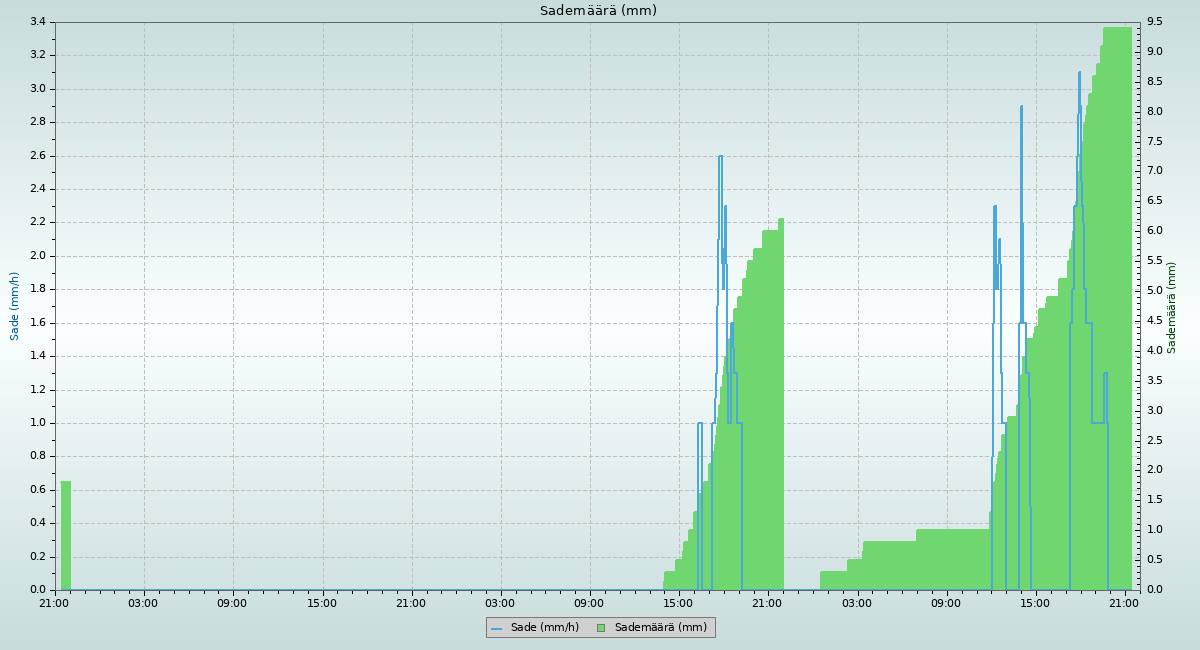Click the chart title Sademäärä (mm)

pos(598,11)
